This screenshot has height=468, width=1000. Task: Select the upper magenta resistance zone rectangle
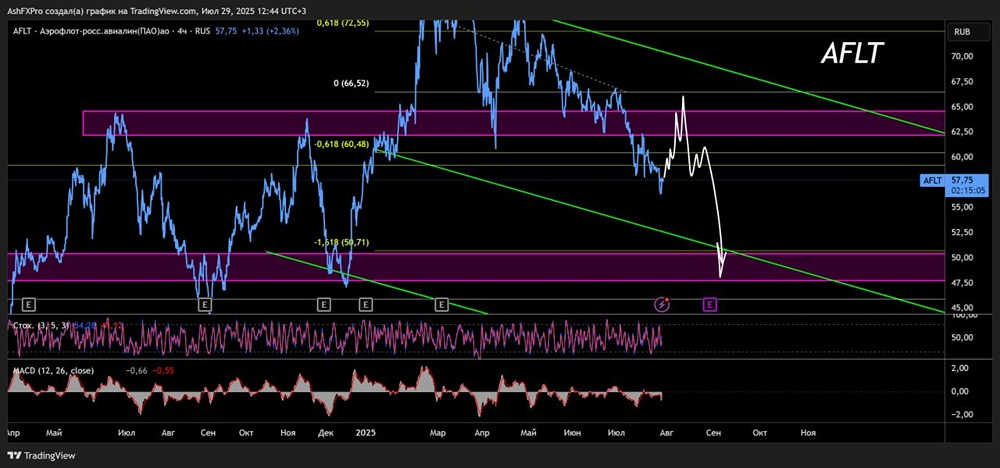pos(513,123)
